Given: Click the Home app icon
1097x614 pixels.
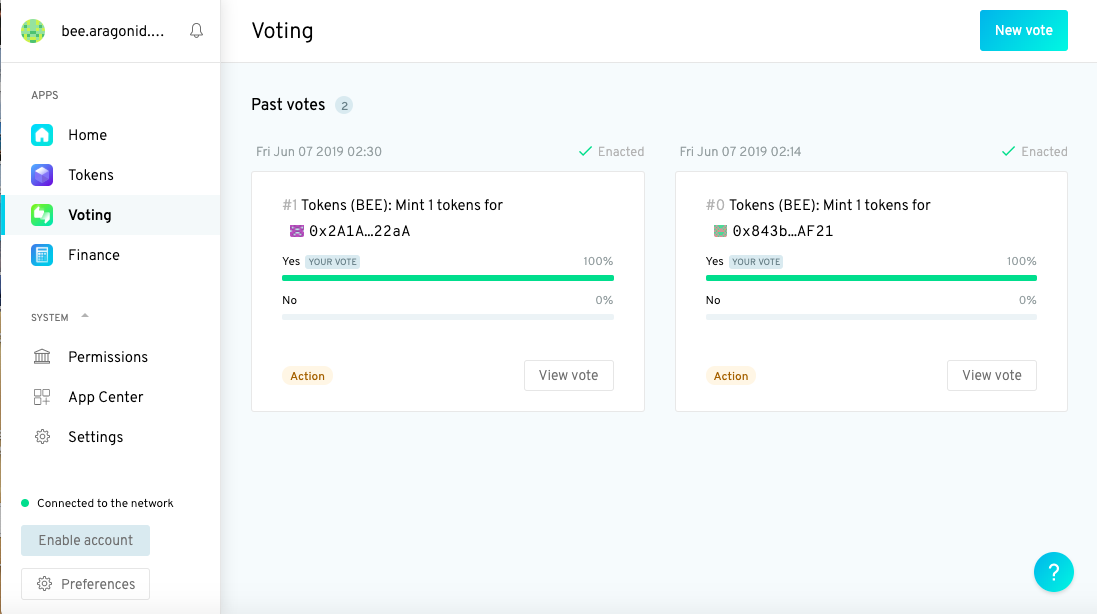Looking at the screenshot, I should click(x=42, y=135).
